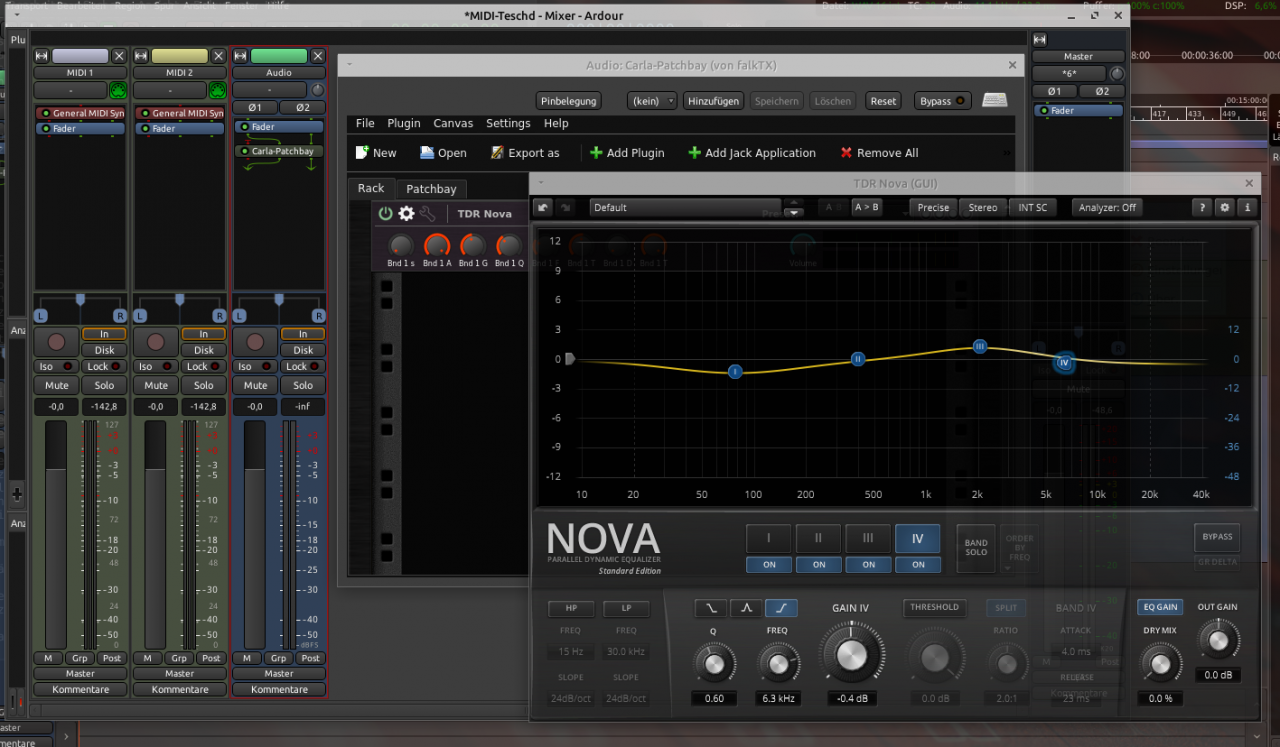Screen dimensions: 1280x747
Task: Select the low shelf filter shape icon
Action: tap(711, 607)
